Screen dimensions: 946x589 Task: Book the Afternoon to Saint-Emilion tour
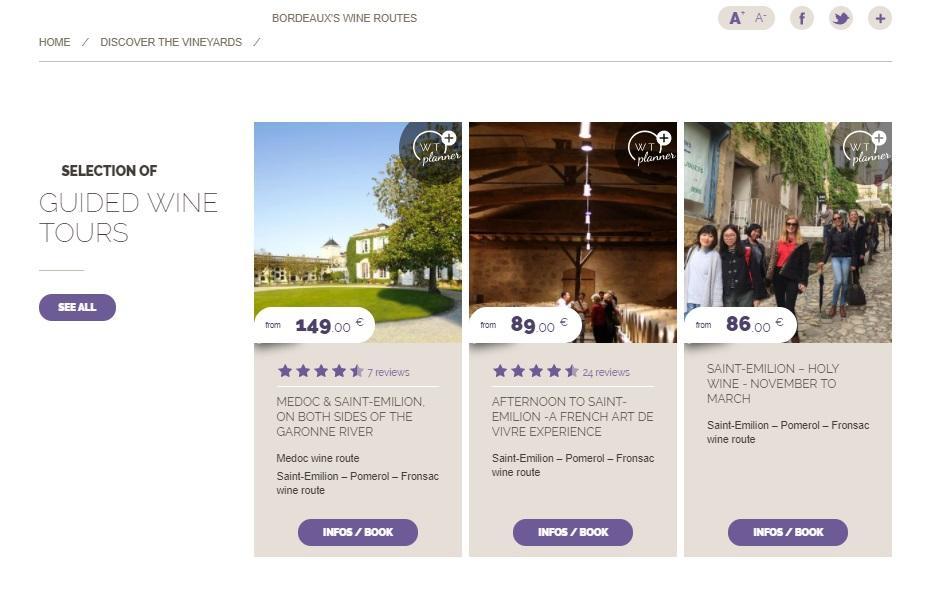(x=572, y=532)
